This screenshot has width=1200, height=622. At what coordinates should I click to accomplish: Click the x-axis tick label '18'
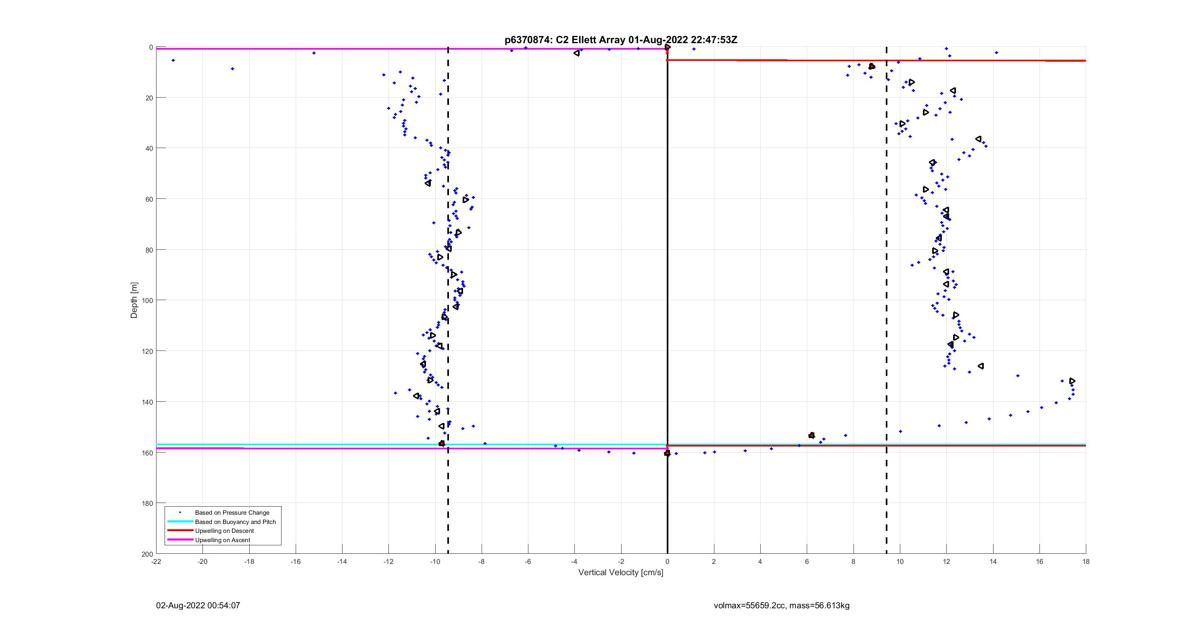click(x=1086, y=562)
